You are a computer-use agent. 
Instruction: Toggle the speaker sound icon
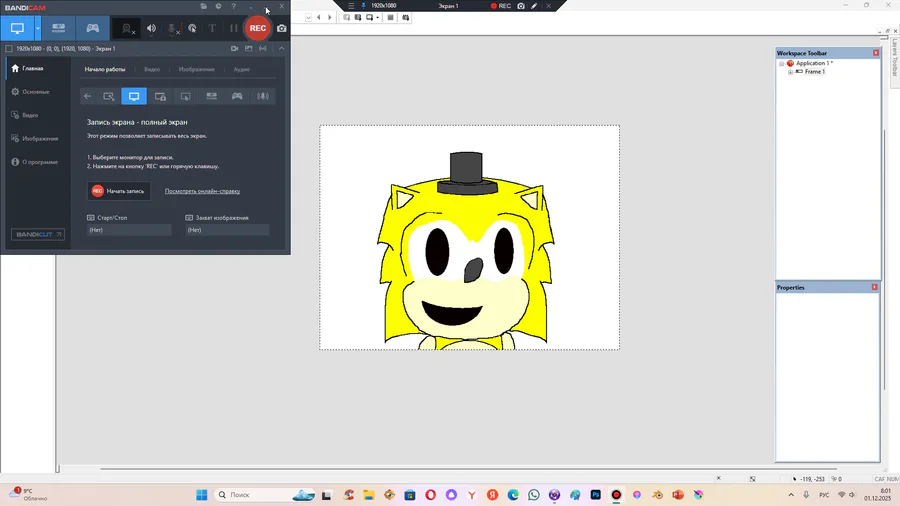pyautogui.click(x=152, y=28)
